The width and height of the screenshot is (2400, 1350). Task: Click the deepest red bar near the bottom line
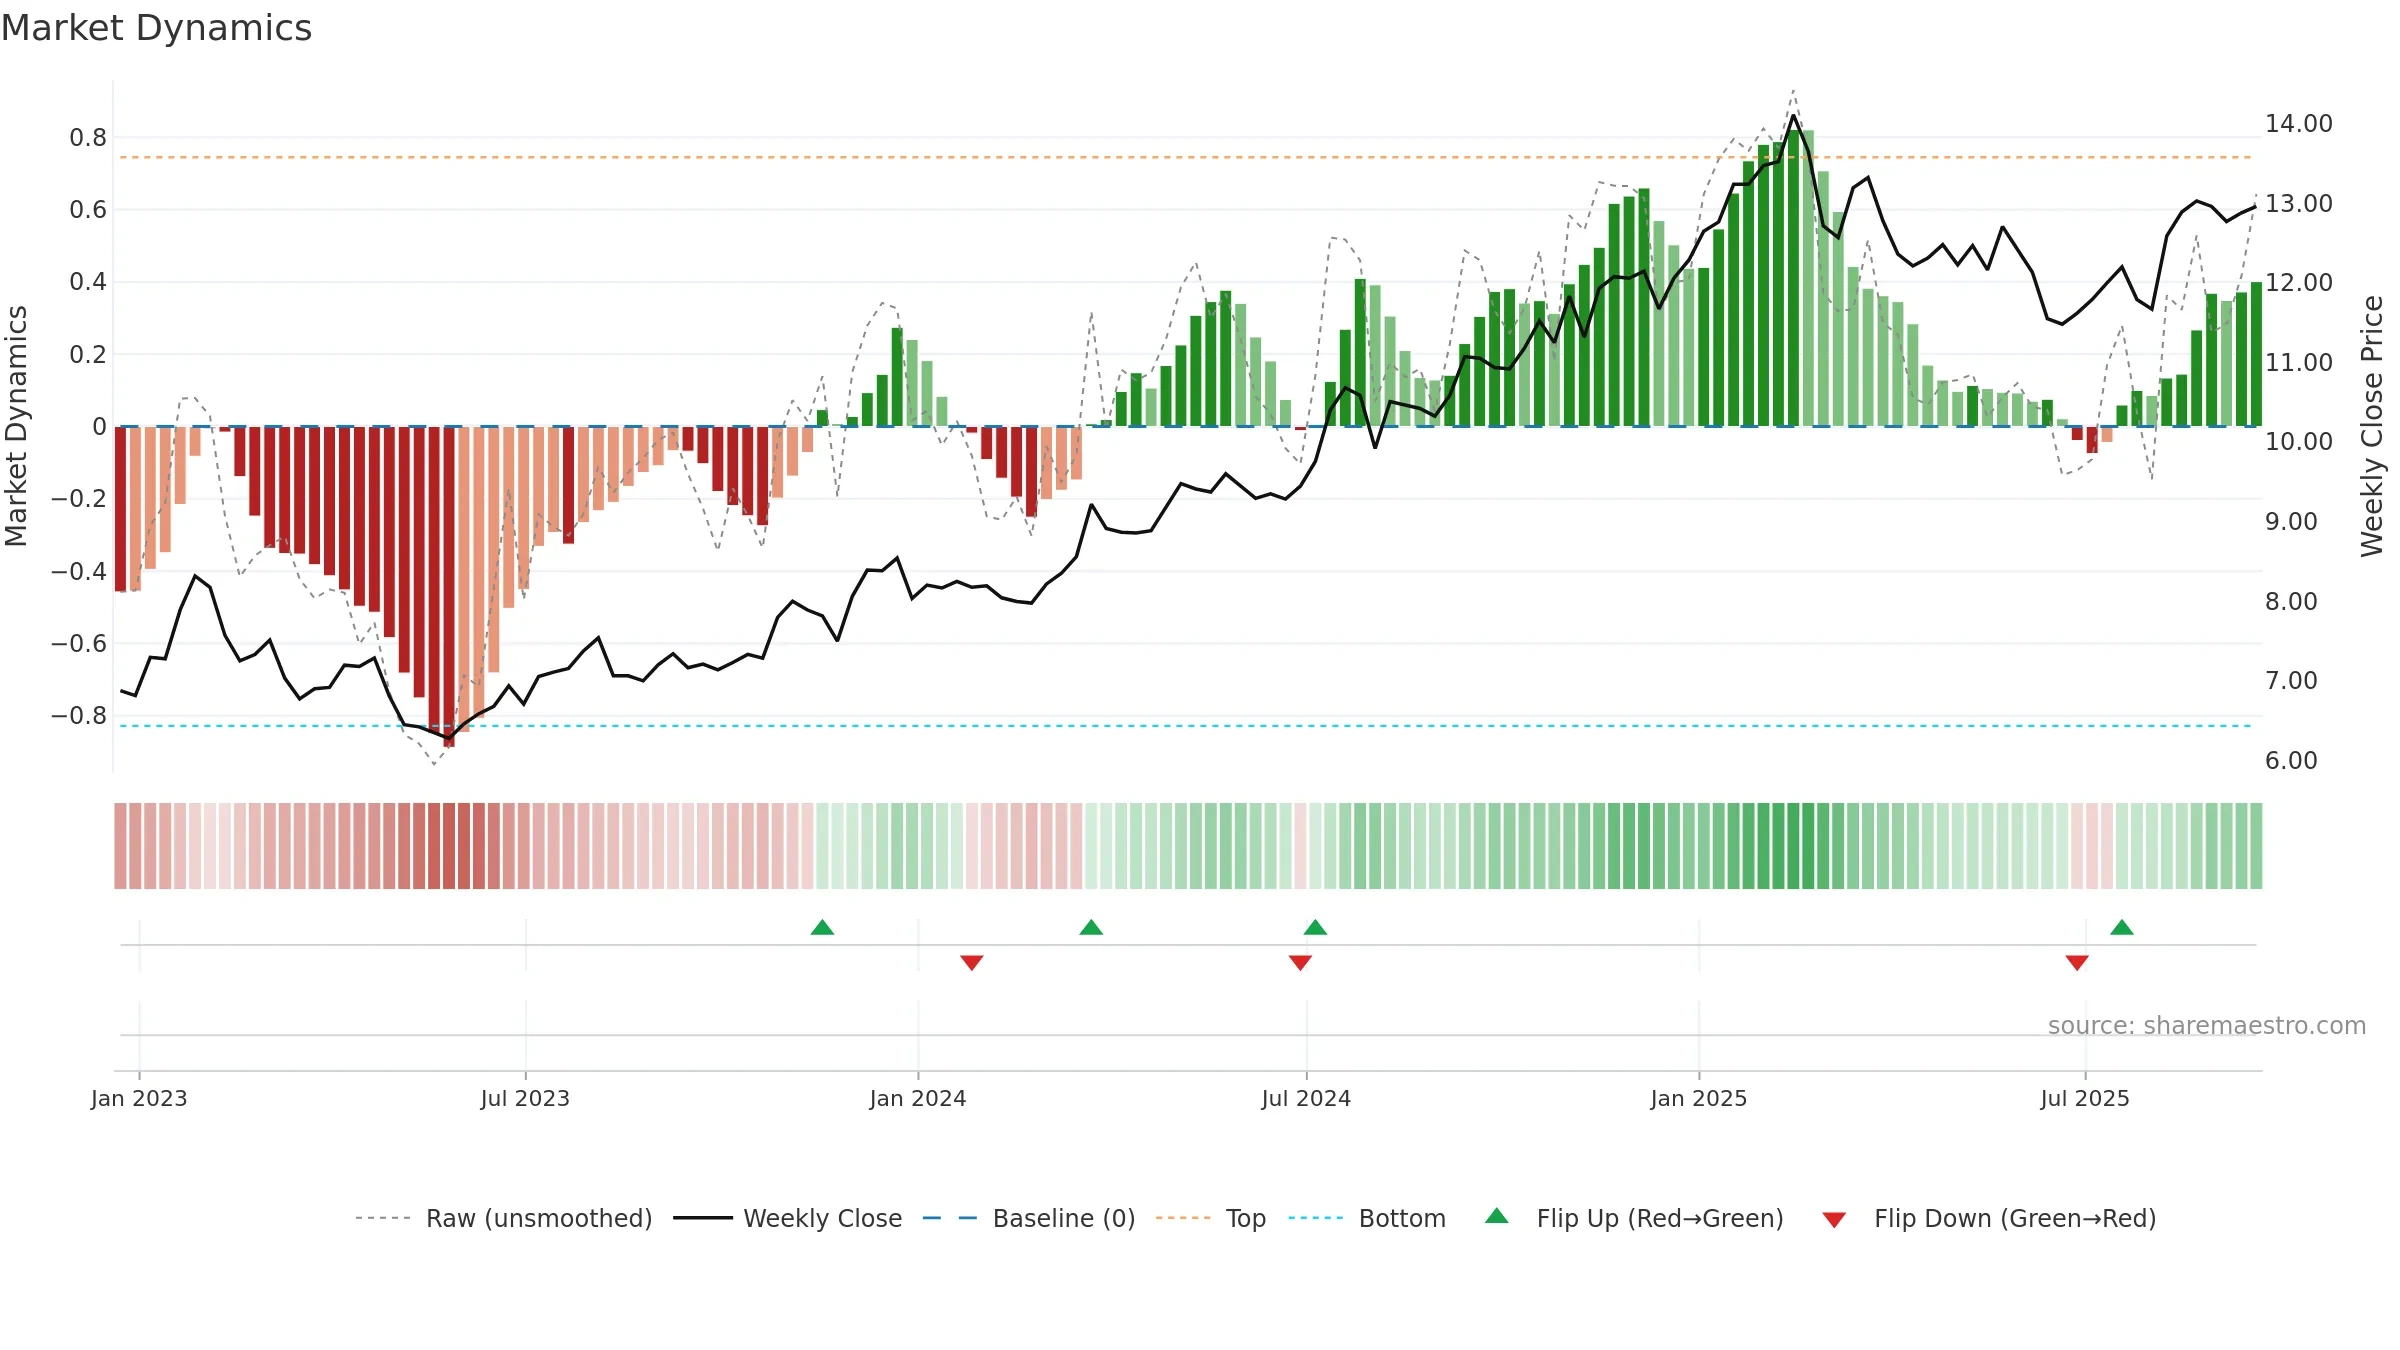point(449,586)
